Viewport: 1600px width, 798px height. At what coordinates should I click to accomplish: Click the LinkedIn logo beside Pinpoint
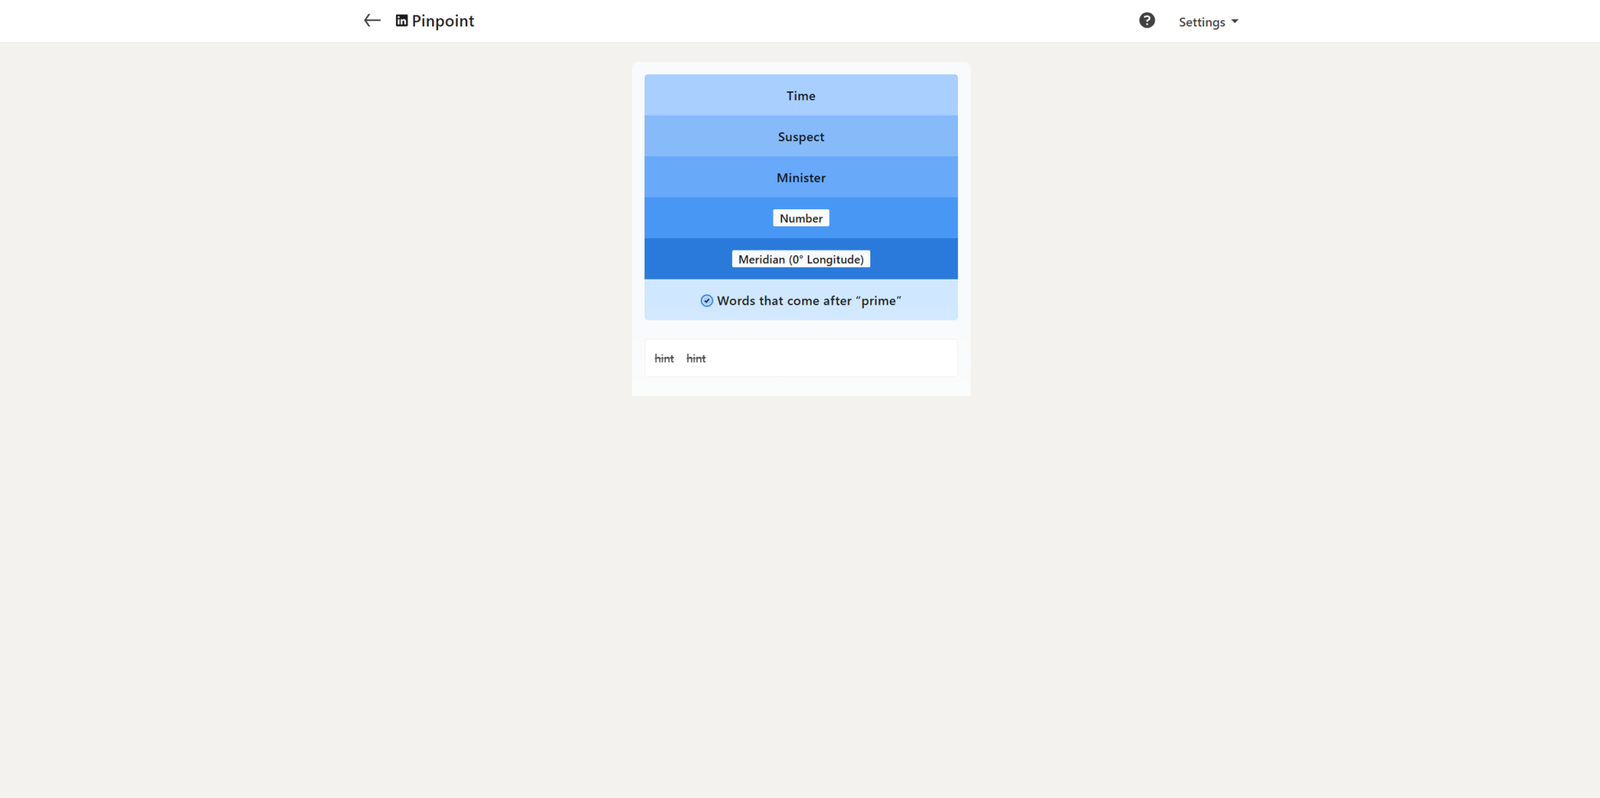click(x=402, y=21)
